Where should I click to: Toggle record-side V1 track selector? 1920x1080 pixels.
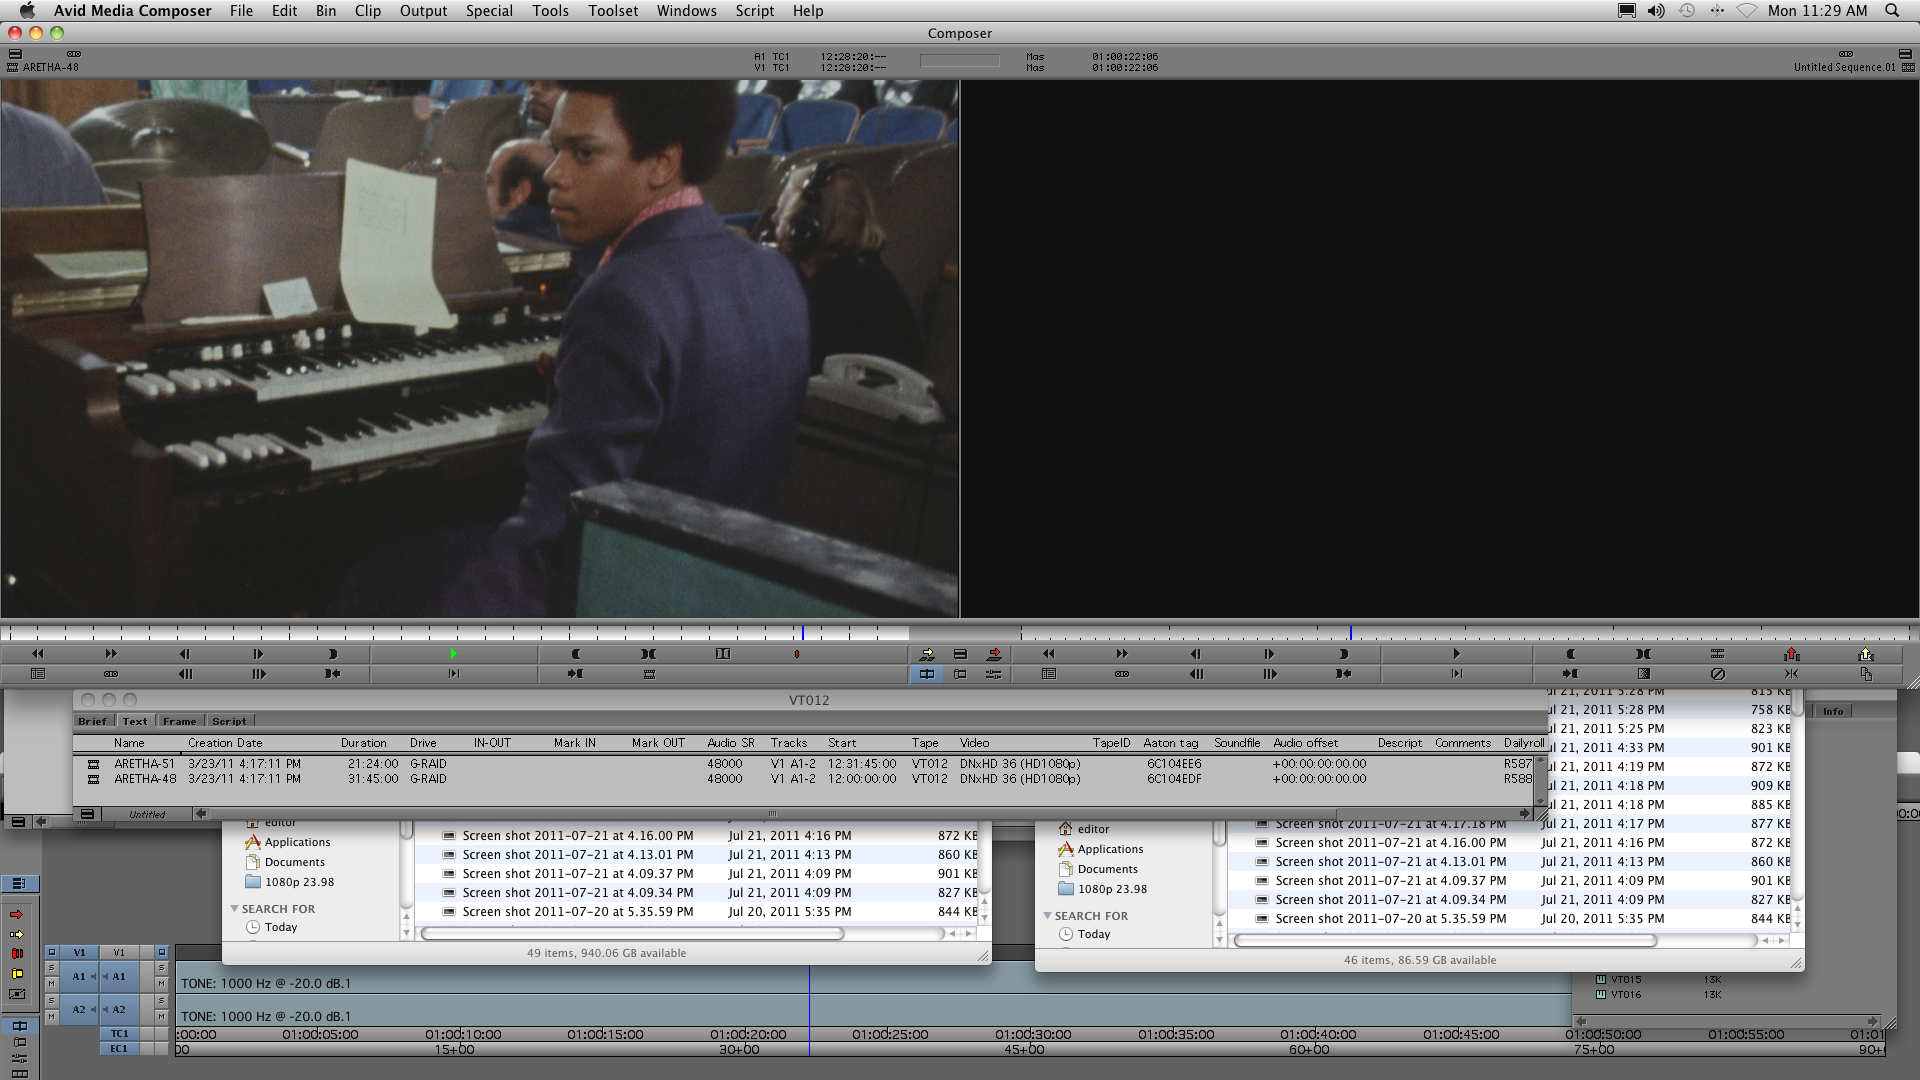click(119, 952)
